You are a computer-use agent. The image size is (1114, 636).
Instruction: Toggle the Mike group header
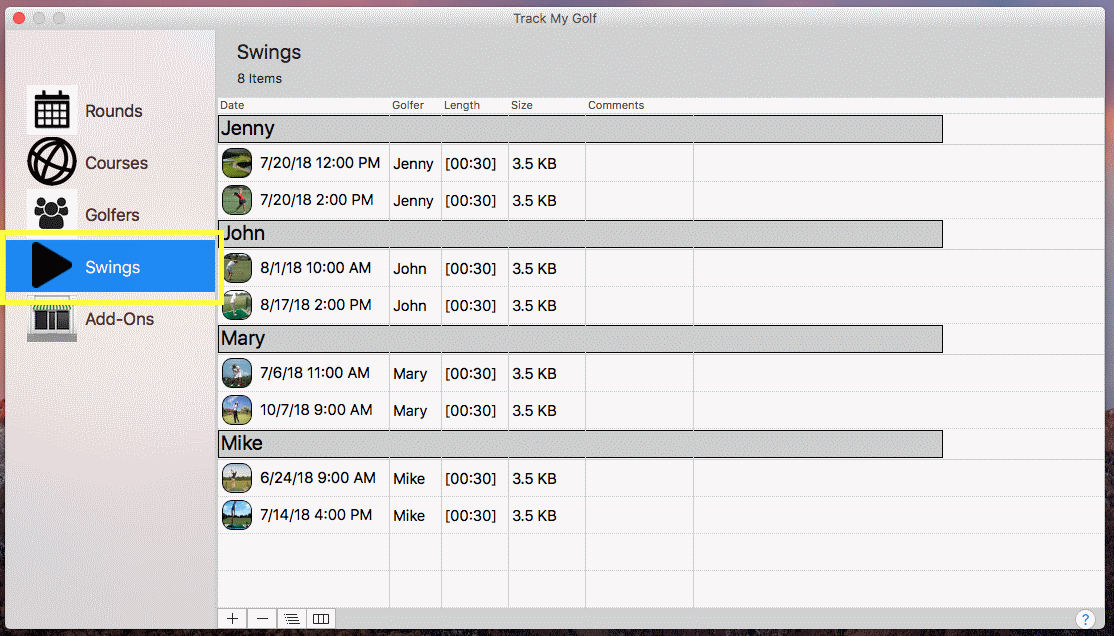coord(580,444)
